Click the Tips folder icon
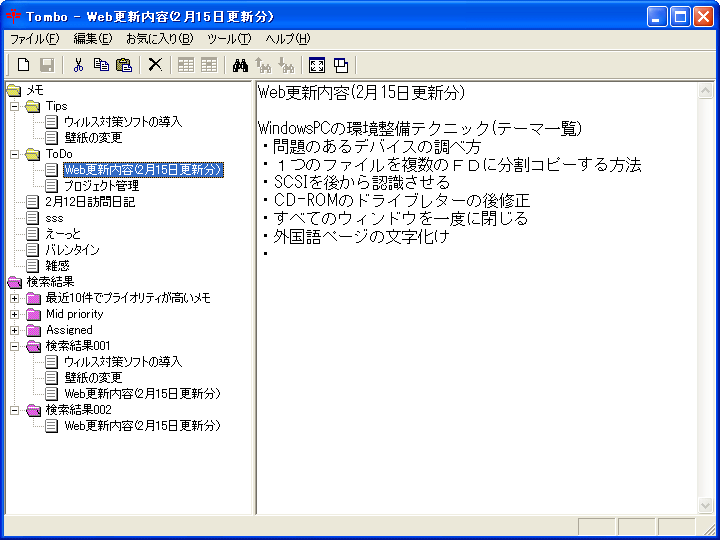Viewport: 720px width, 540px height. [33, 107]
